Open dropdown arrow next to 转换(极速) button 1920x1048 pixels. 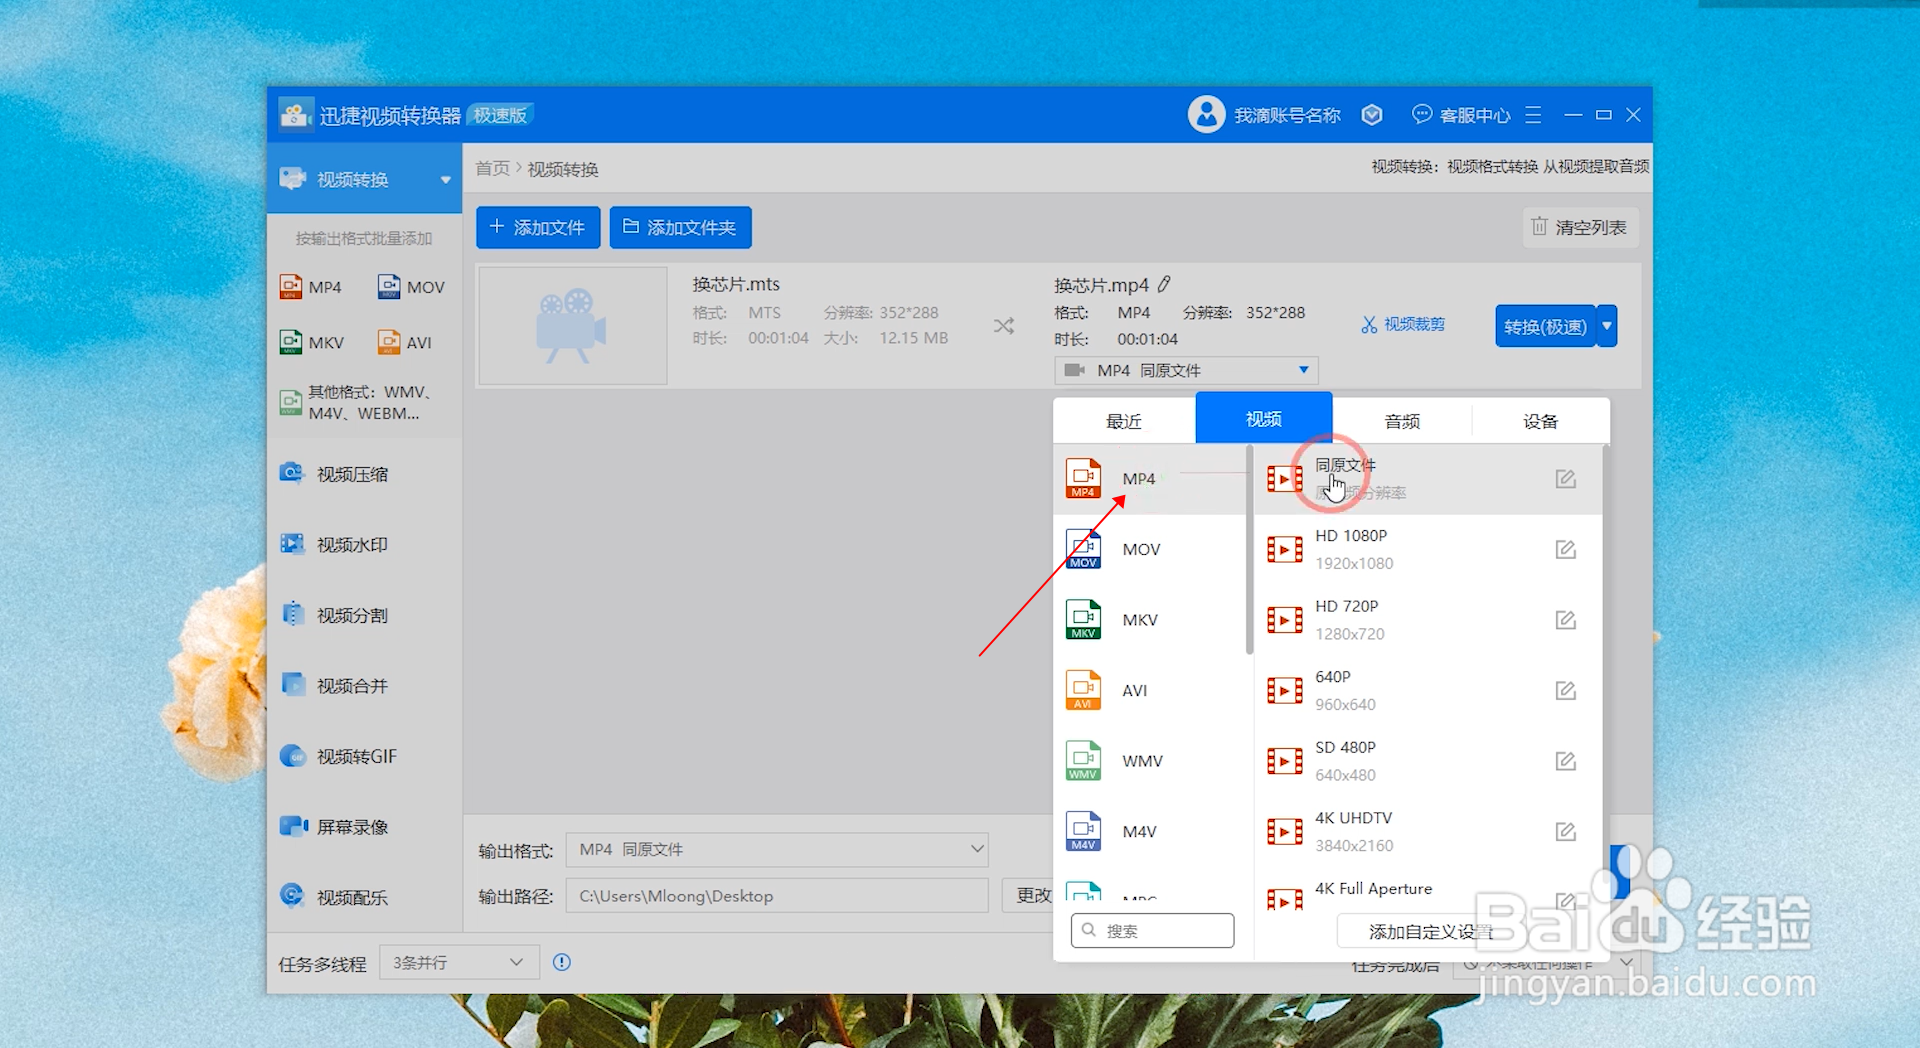click(1607, 326)
